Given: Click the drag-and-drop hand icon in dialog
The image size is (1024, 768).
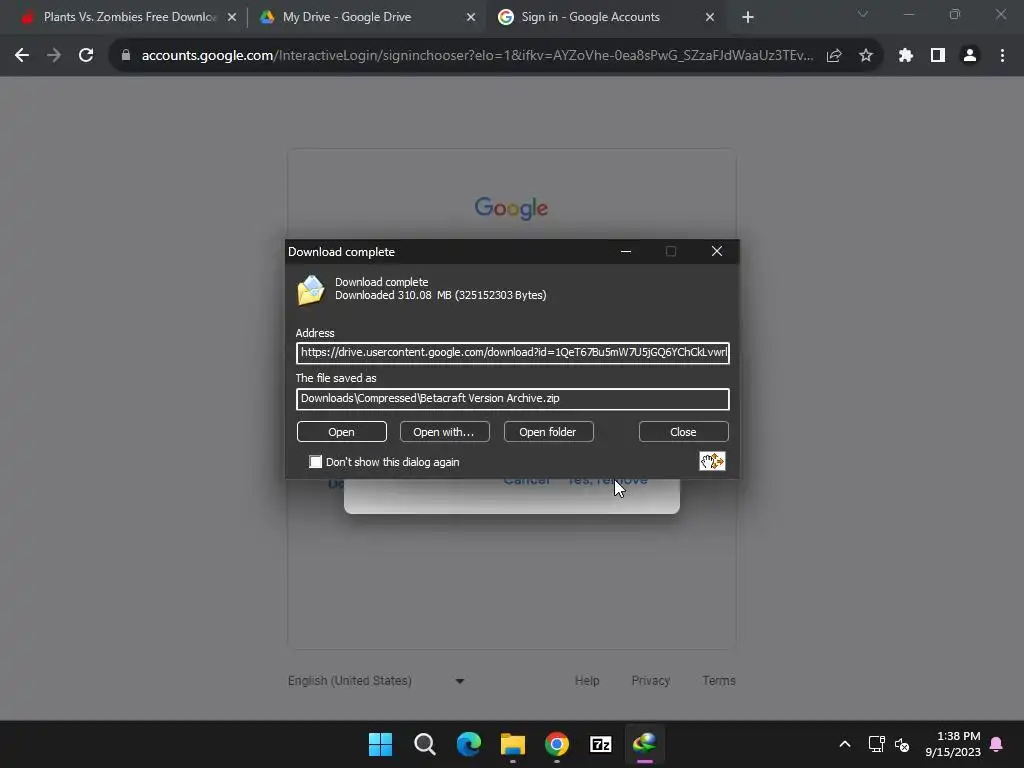Looking at the screenshot, I should [x=712, y=461].
